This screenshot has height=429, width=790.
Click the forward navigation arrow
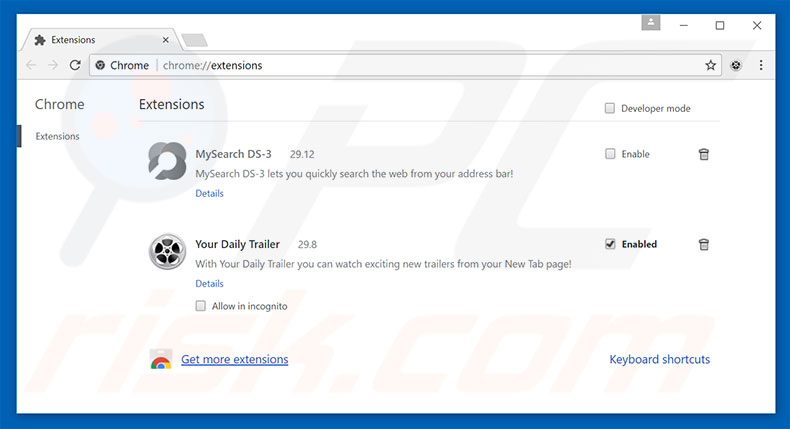coord(53,65)
